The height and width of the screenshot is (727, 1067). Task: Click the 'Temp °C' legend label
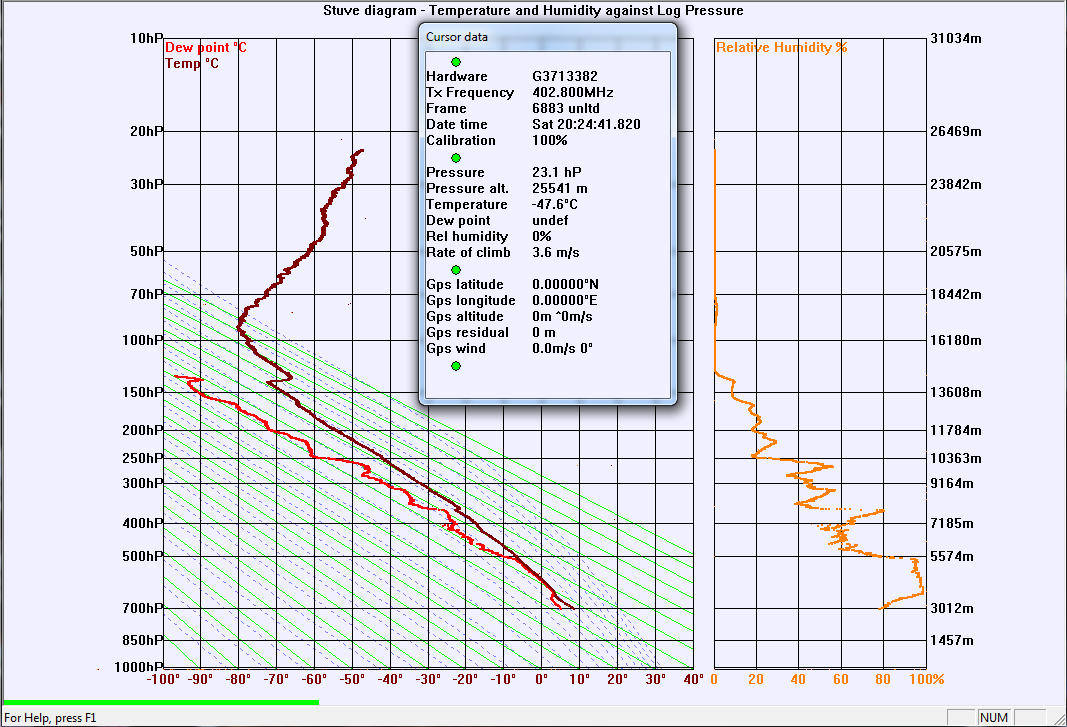click(192, 63)
